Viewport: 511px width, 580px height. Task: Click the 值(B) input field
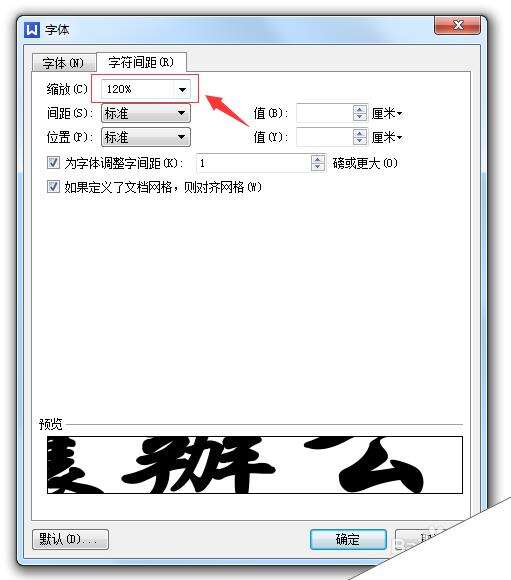click(325, 113)
